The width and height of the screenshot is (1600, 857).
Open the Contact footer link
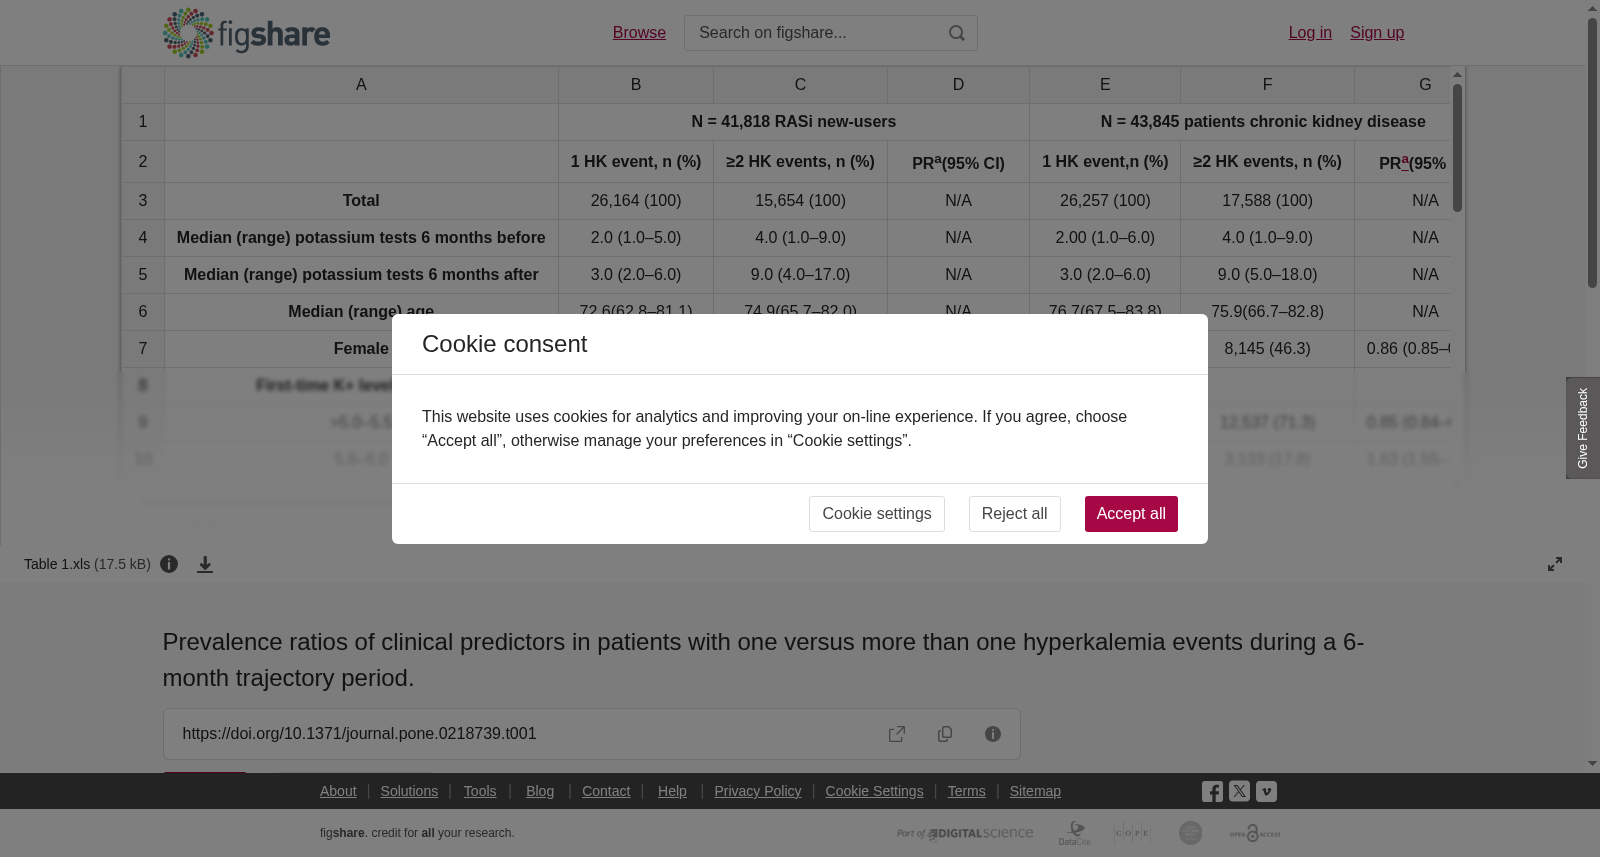(606, 791)
